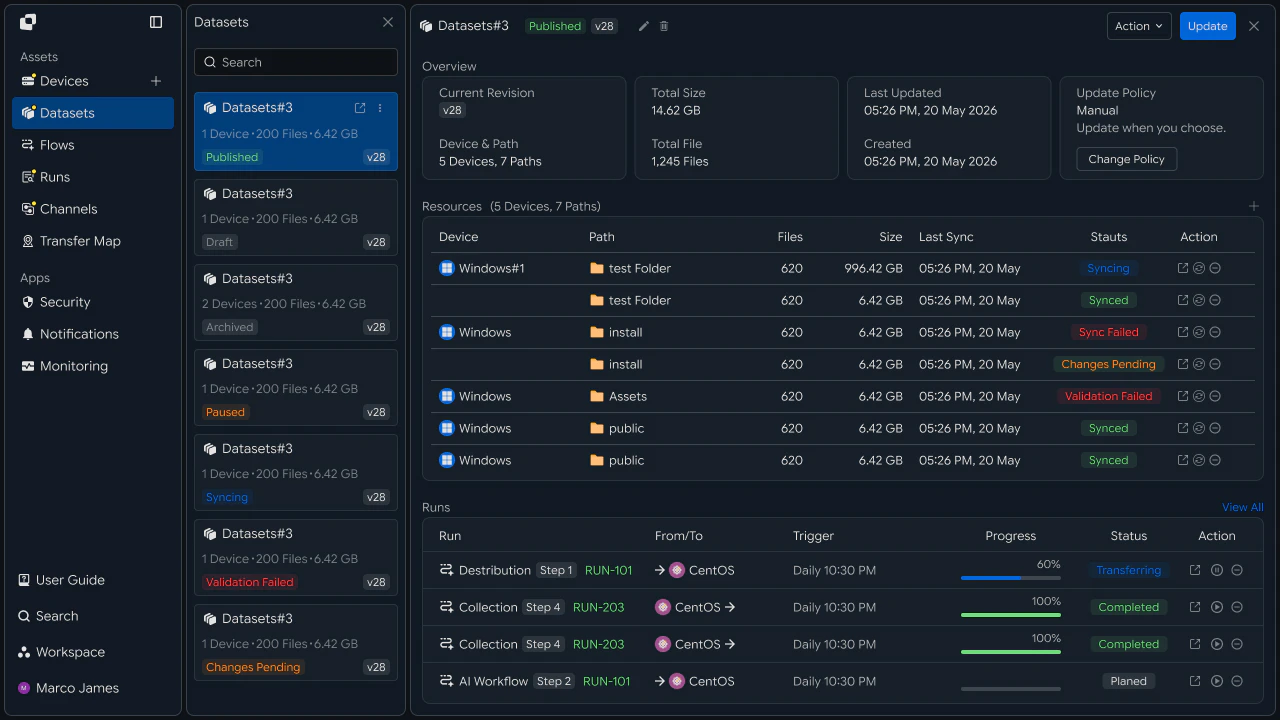Add a new device with plus icon
1280x720 pixels.
point(156,81)
